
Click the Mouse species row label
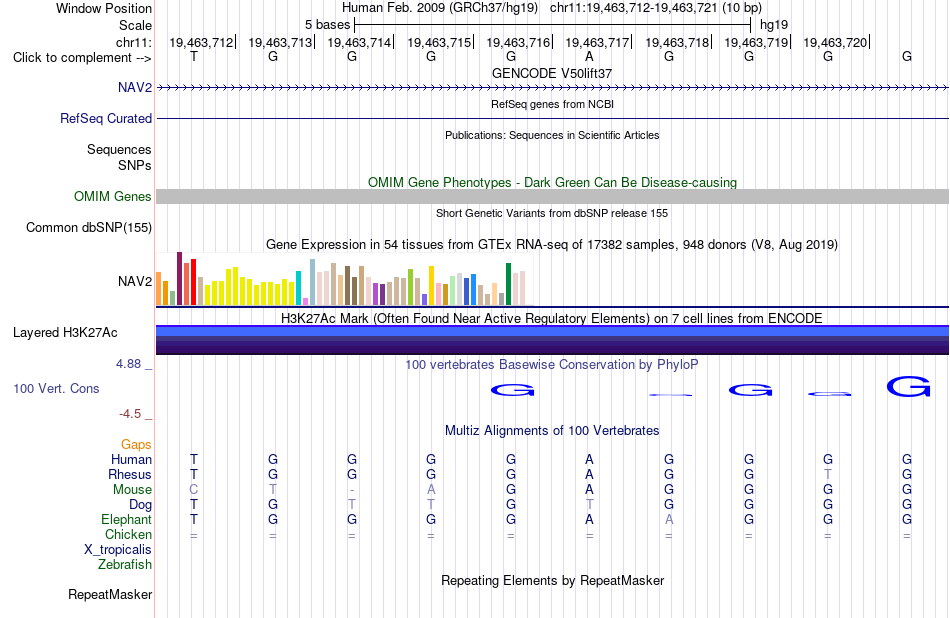click(132, 490)
